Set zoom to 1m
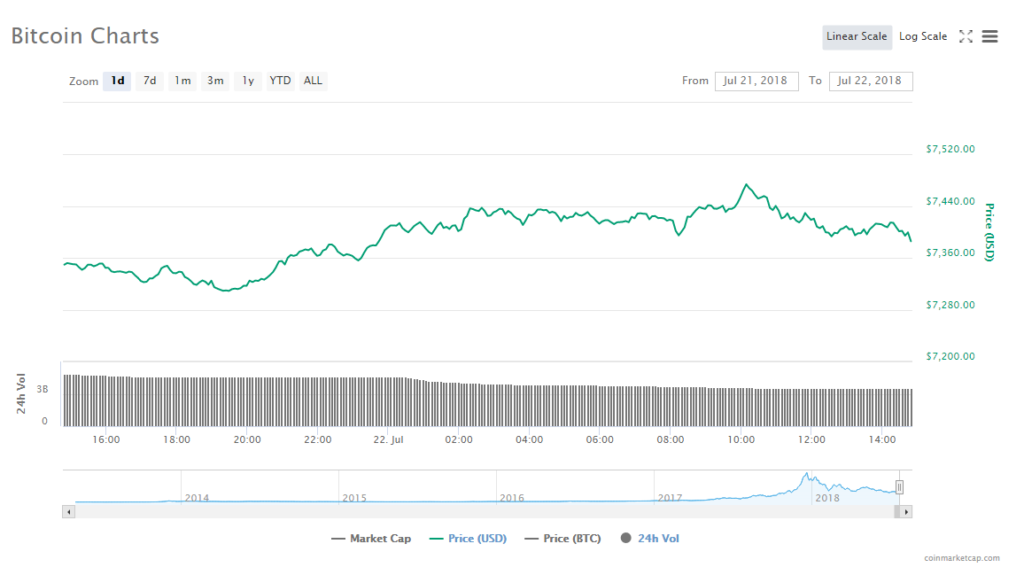The width and height of the screenshot is (1024, 575). (182, 81)
